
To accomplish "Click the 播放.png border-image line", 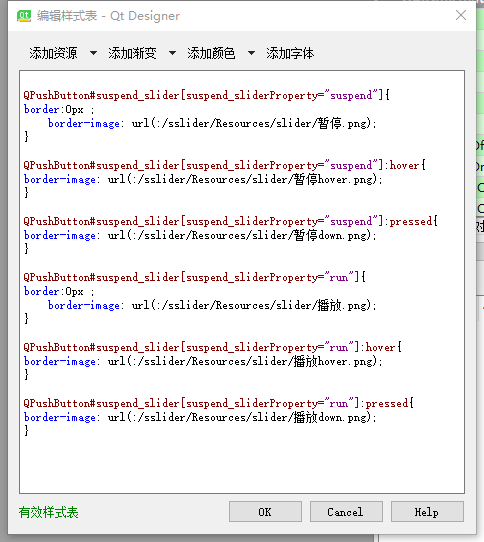I will 212,305.
